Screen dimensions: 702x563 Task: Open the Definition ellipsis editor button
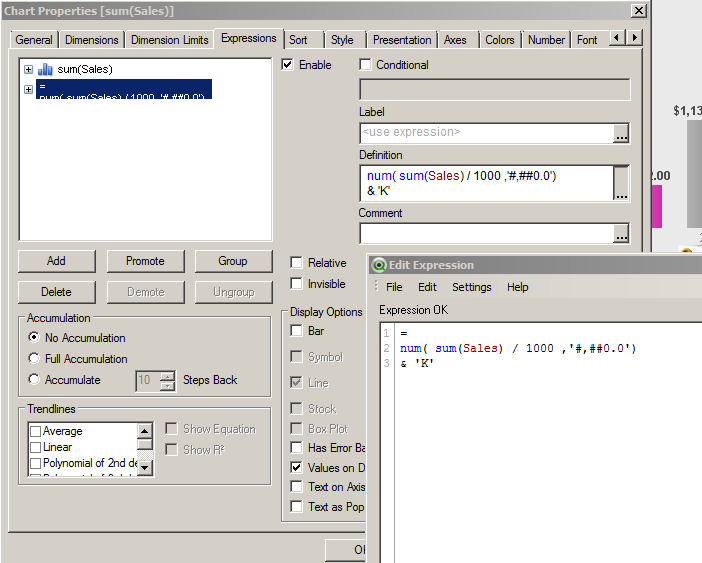pos(621,182)
